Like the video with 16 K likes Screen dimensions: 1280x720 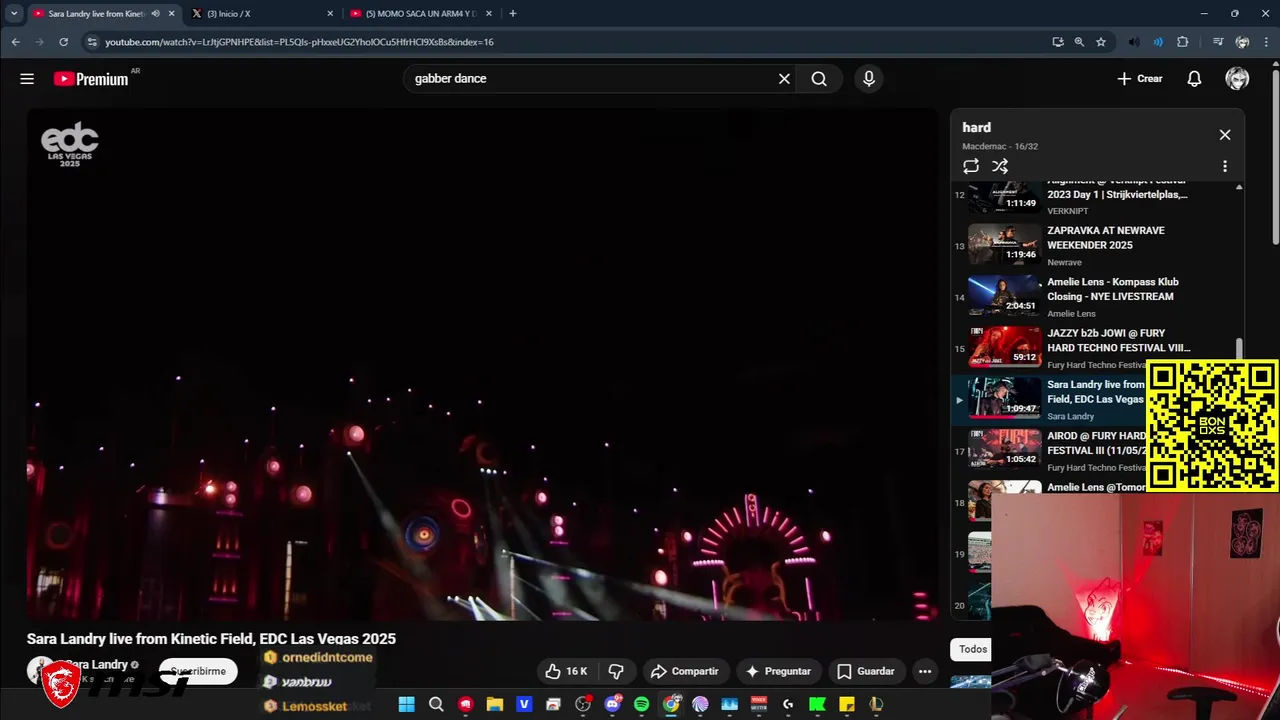click(566, 671)
